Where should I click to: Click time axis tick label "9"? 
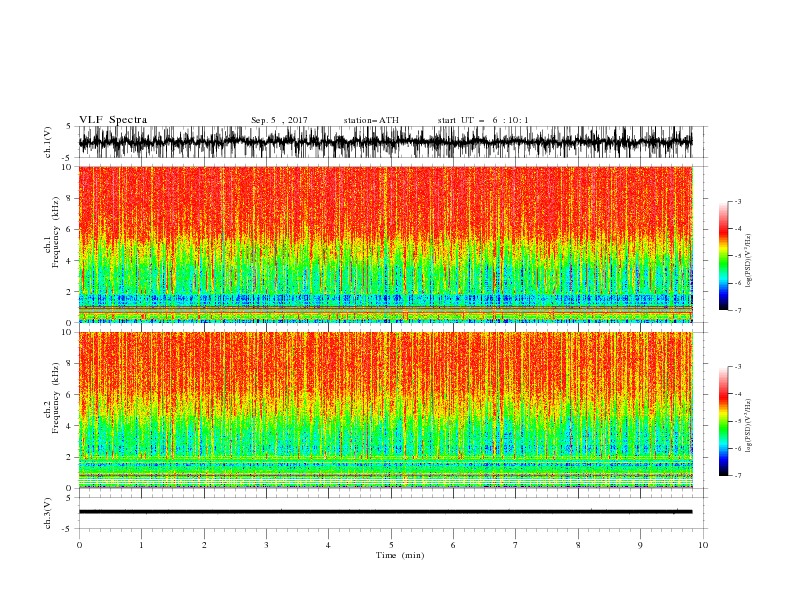640,545
